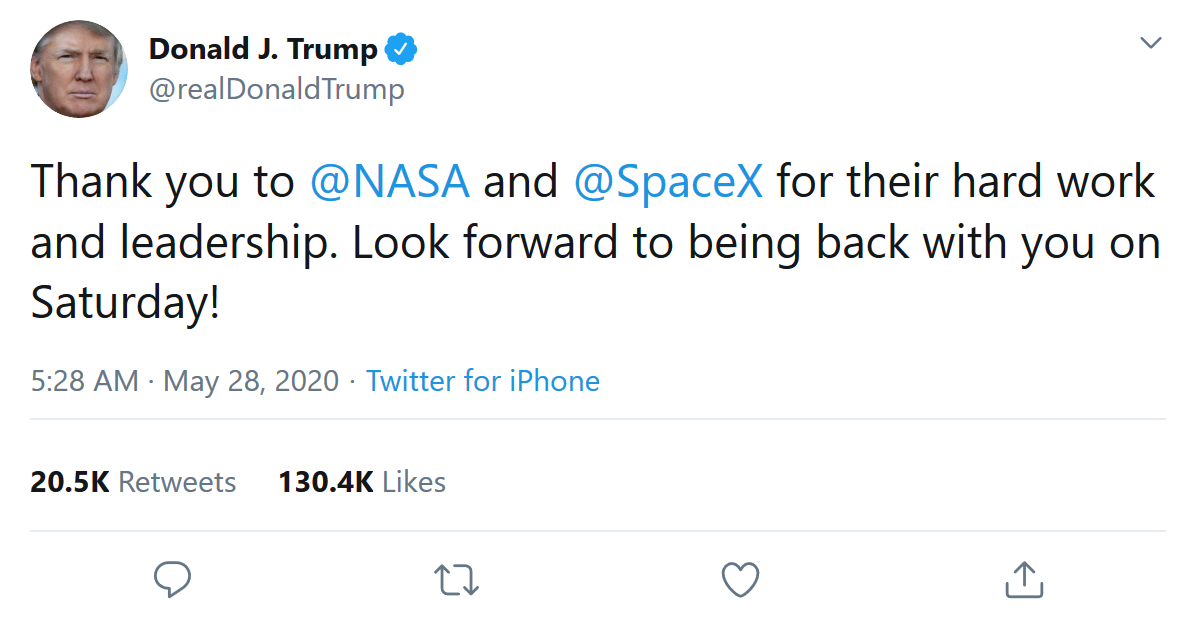
Task: Share the tweet using the upload arrow icon
Action: coord(1023,579)
